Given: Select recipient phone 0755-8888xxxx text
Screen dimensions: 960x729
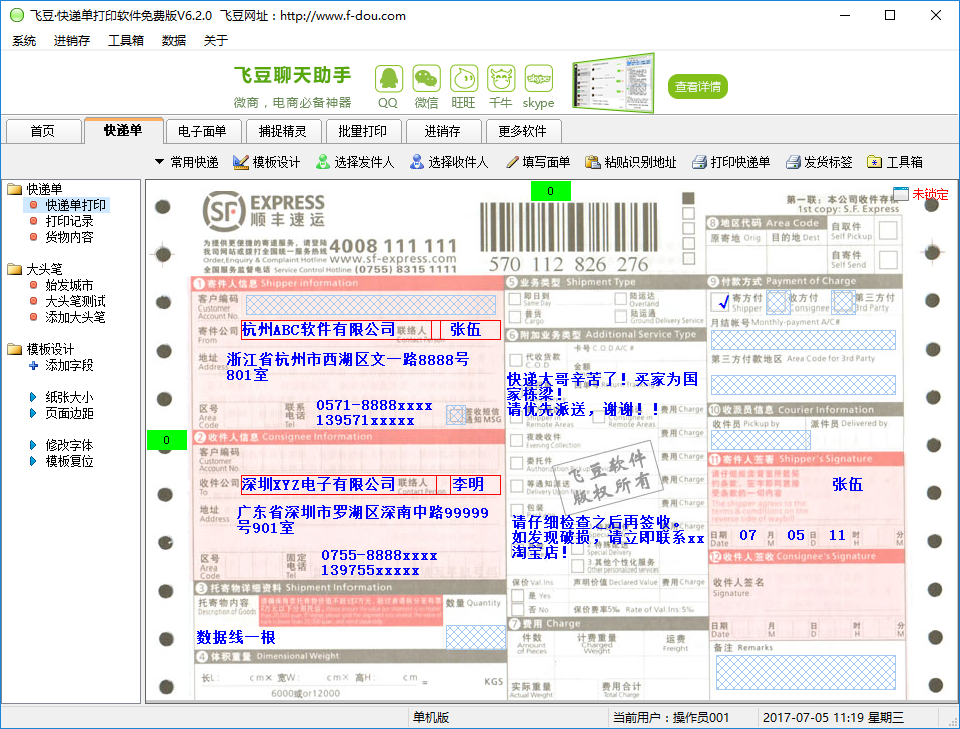Looking at the screenshot, I should click(379, 556).
